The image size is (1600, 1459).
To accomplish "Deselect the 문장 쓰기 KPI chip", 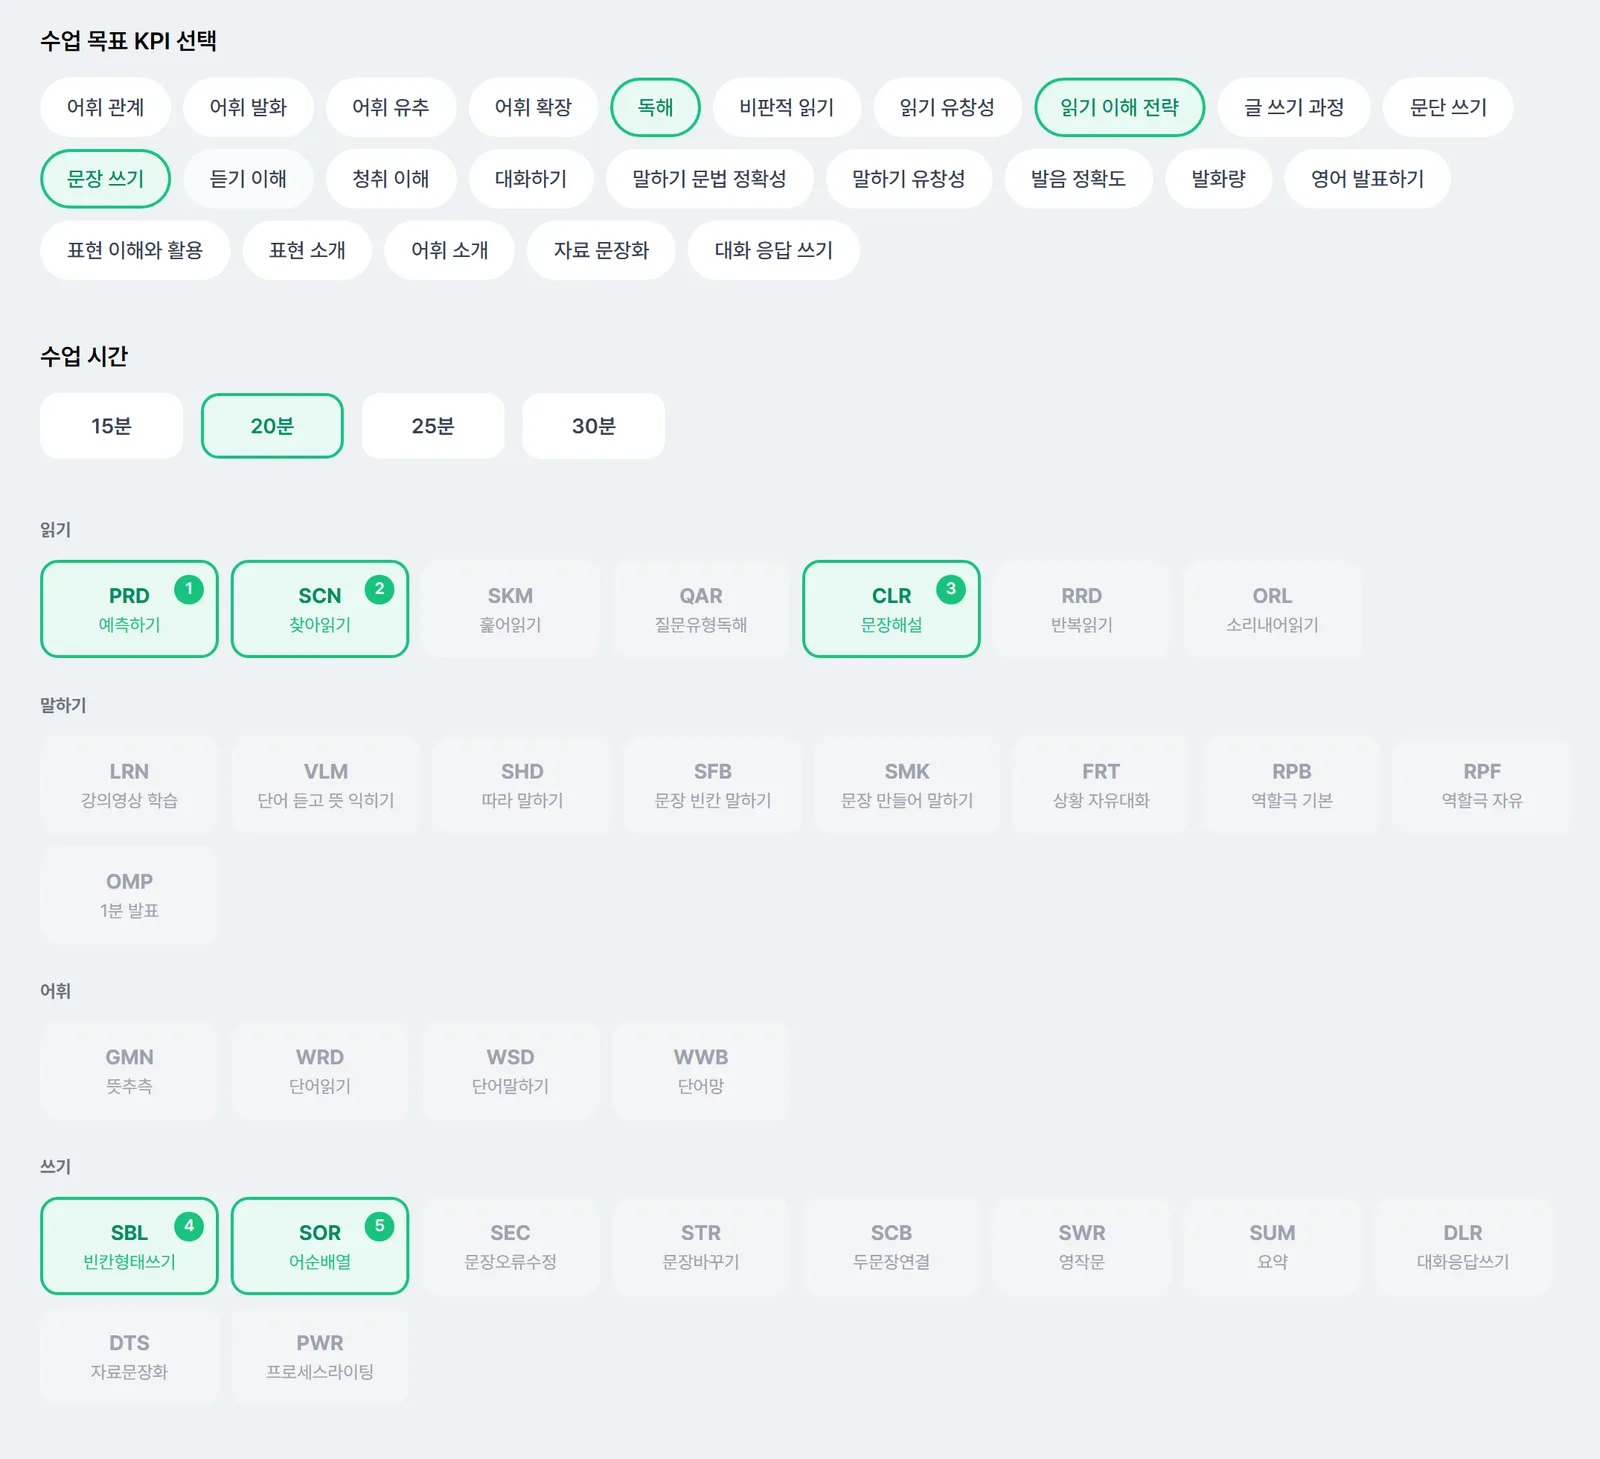I will coord(105,179).
